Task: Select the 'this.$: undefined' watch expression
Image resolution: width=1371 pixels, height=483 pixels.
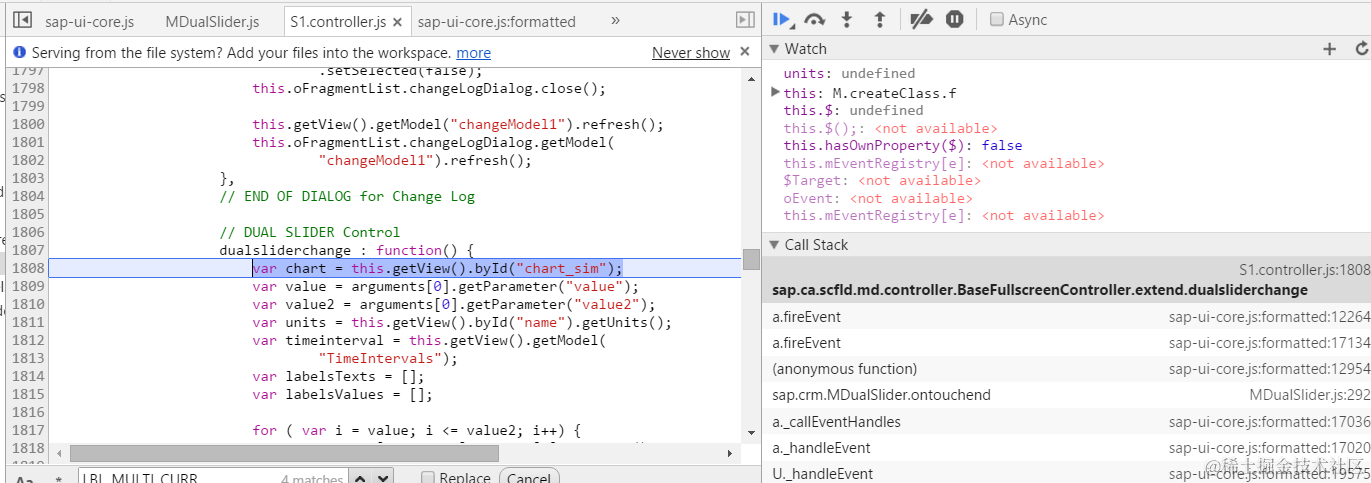Action: pos(853,110)
